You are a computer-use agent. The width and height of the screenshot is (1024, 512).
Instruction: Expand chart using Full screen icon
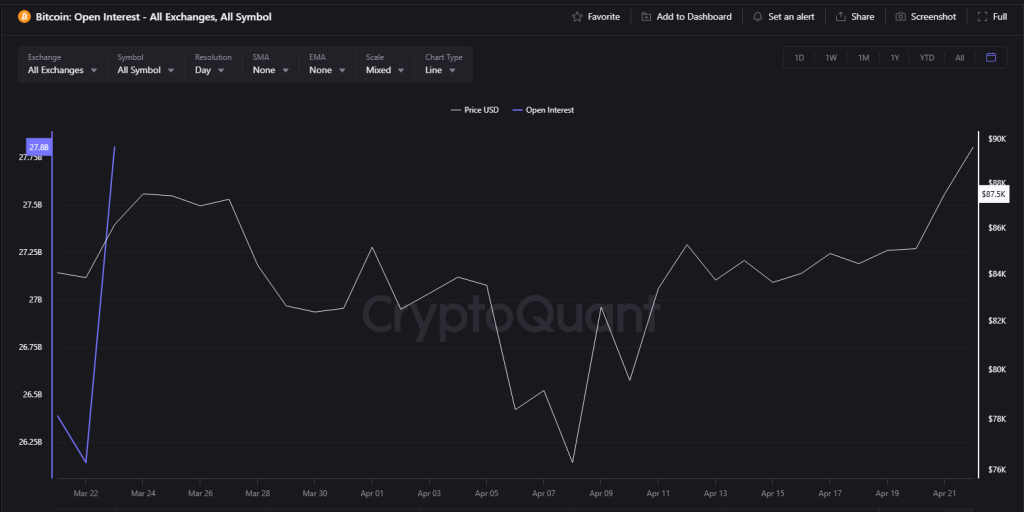983,17
